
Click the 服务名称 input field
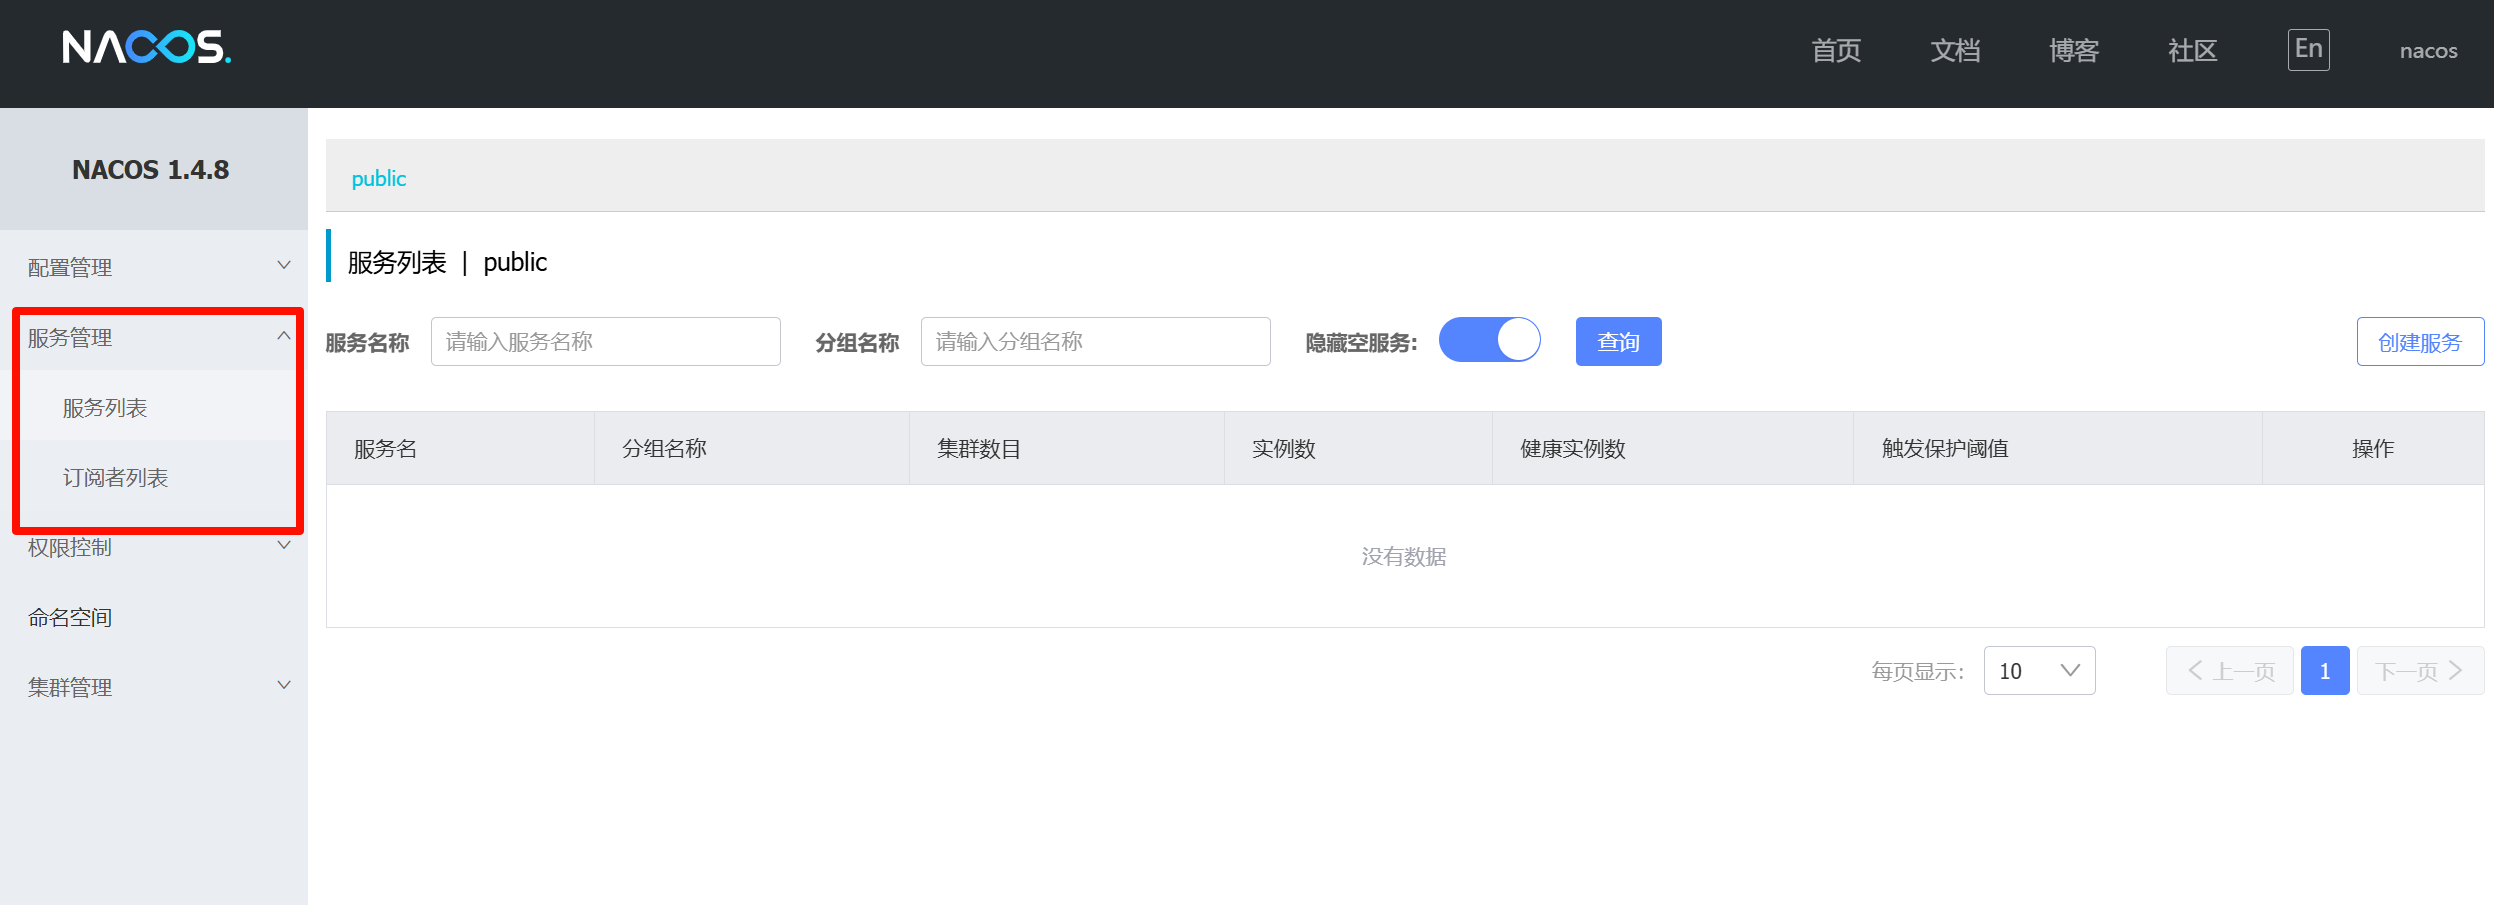coord(605,341)
